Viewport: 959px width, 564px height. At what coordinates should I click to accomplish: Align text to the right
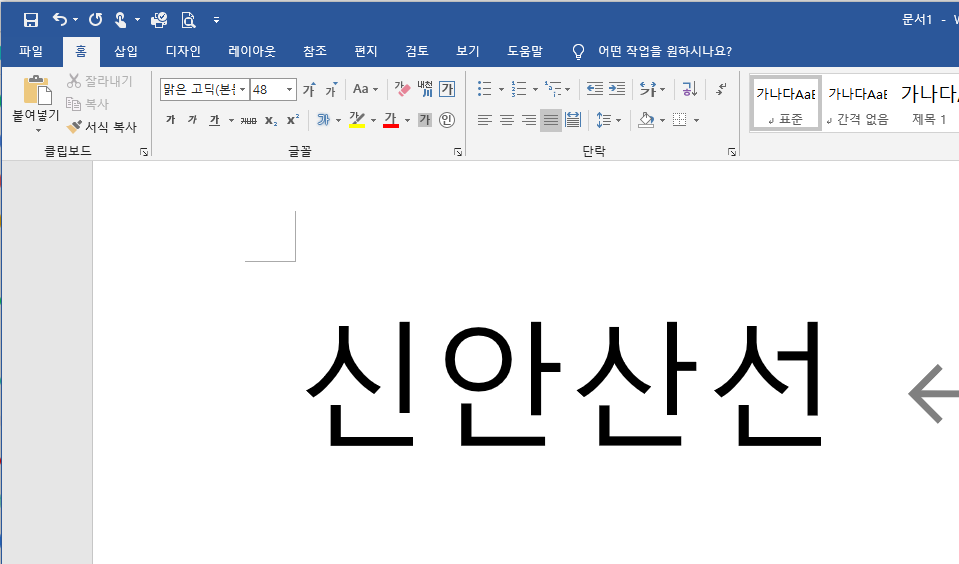[x=528, y=120]
